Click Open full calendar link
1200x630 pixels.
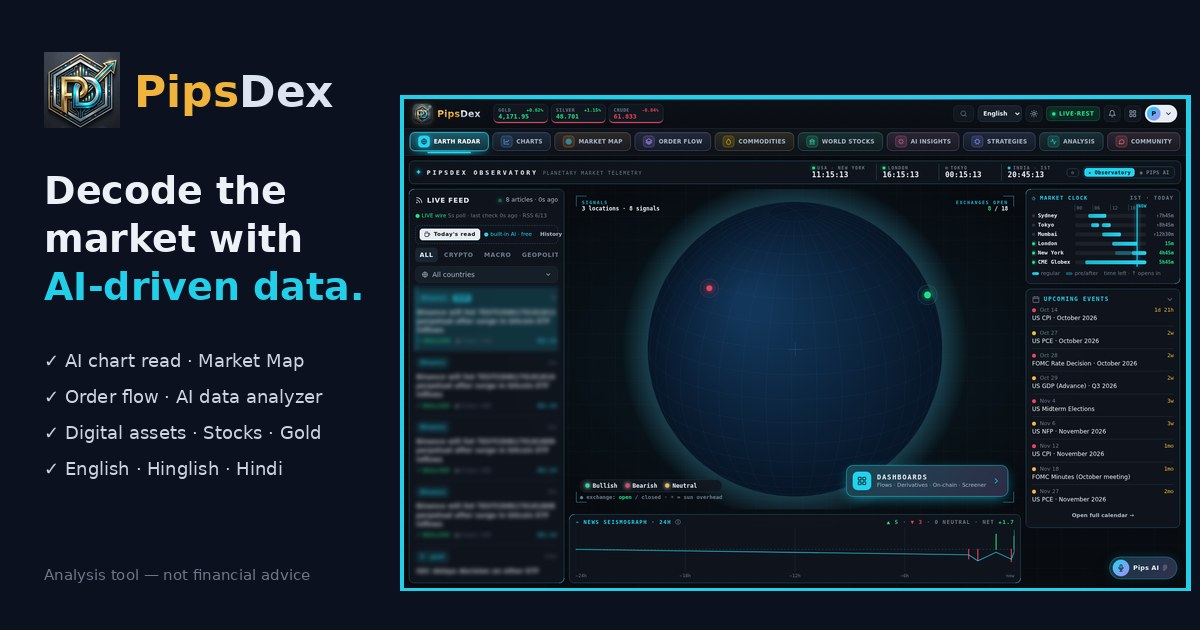pyautogui.click(x=1103, y=515)
